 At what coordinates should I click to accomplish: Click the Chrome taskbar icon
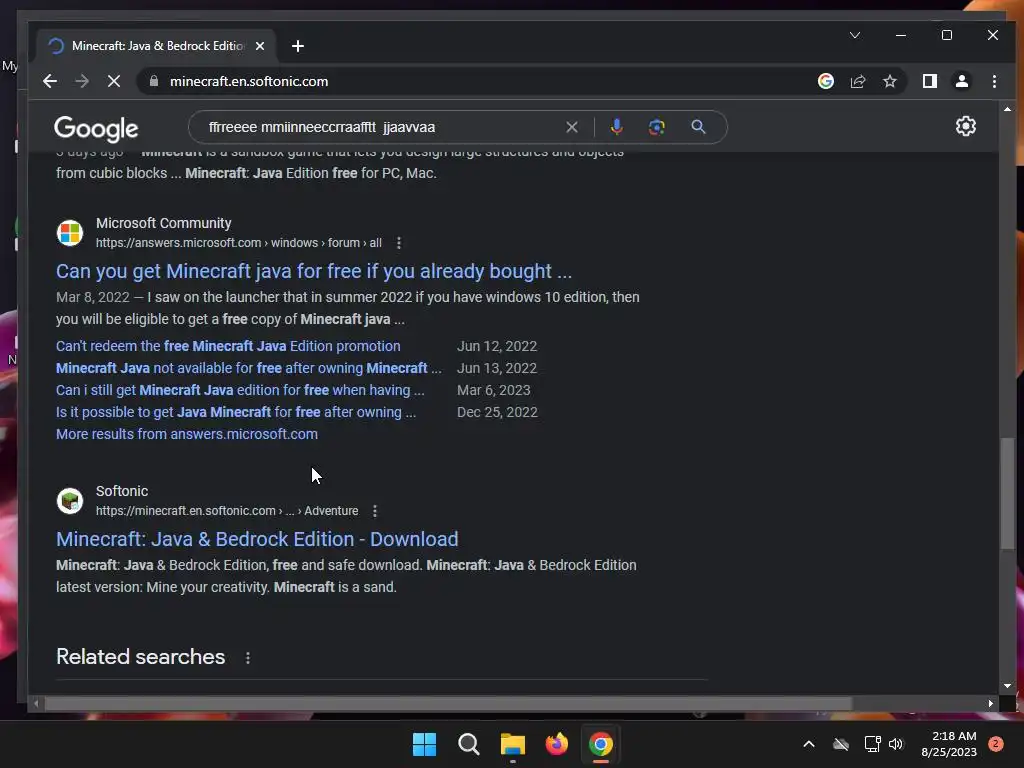[x=601, y=744]
